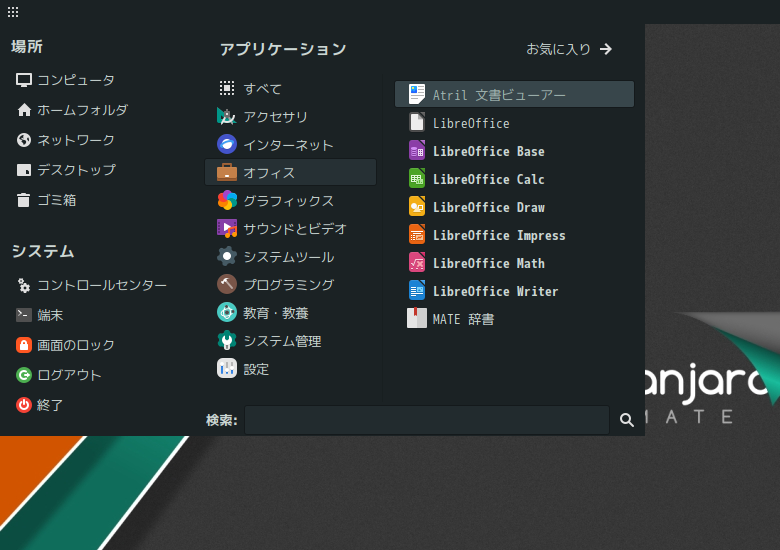Switch to お気に入り favorites view
Screen dimensions: 780x550
tap(569, 49)
